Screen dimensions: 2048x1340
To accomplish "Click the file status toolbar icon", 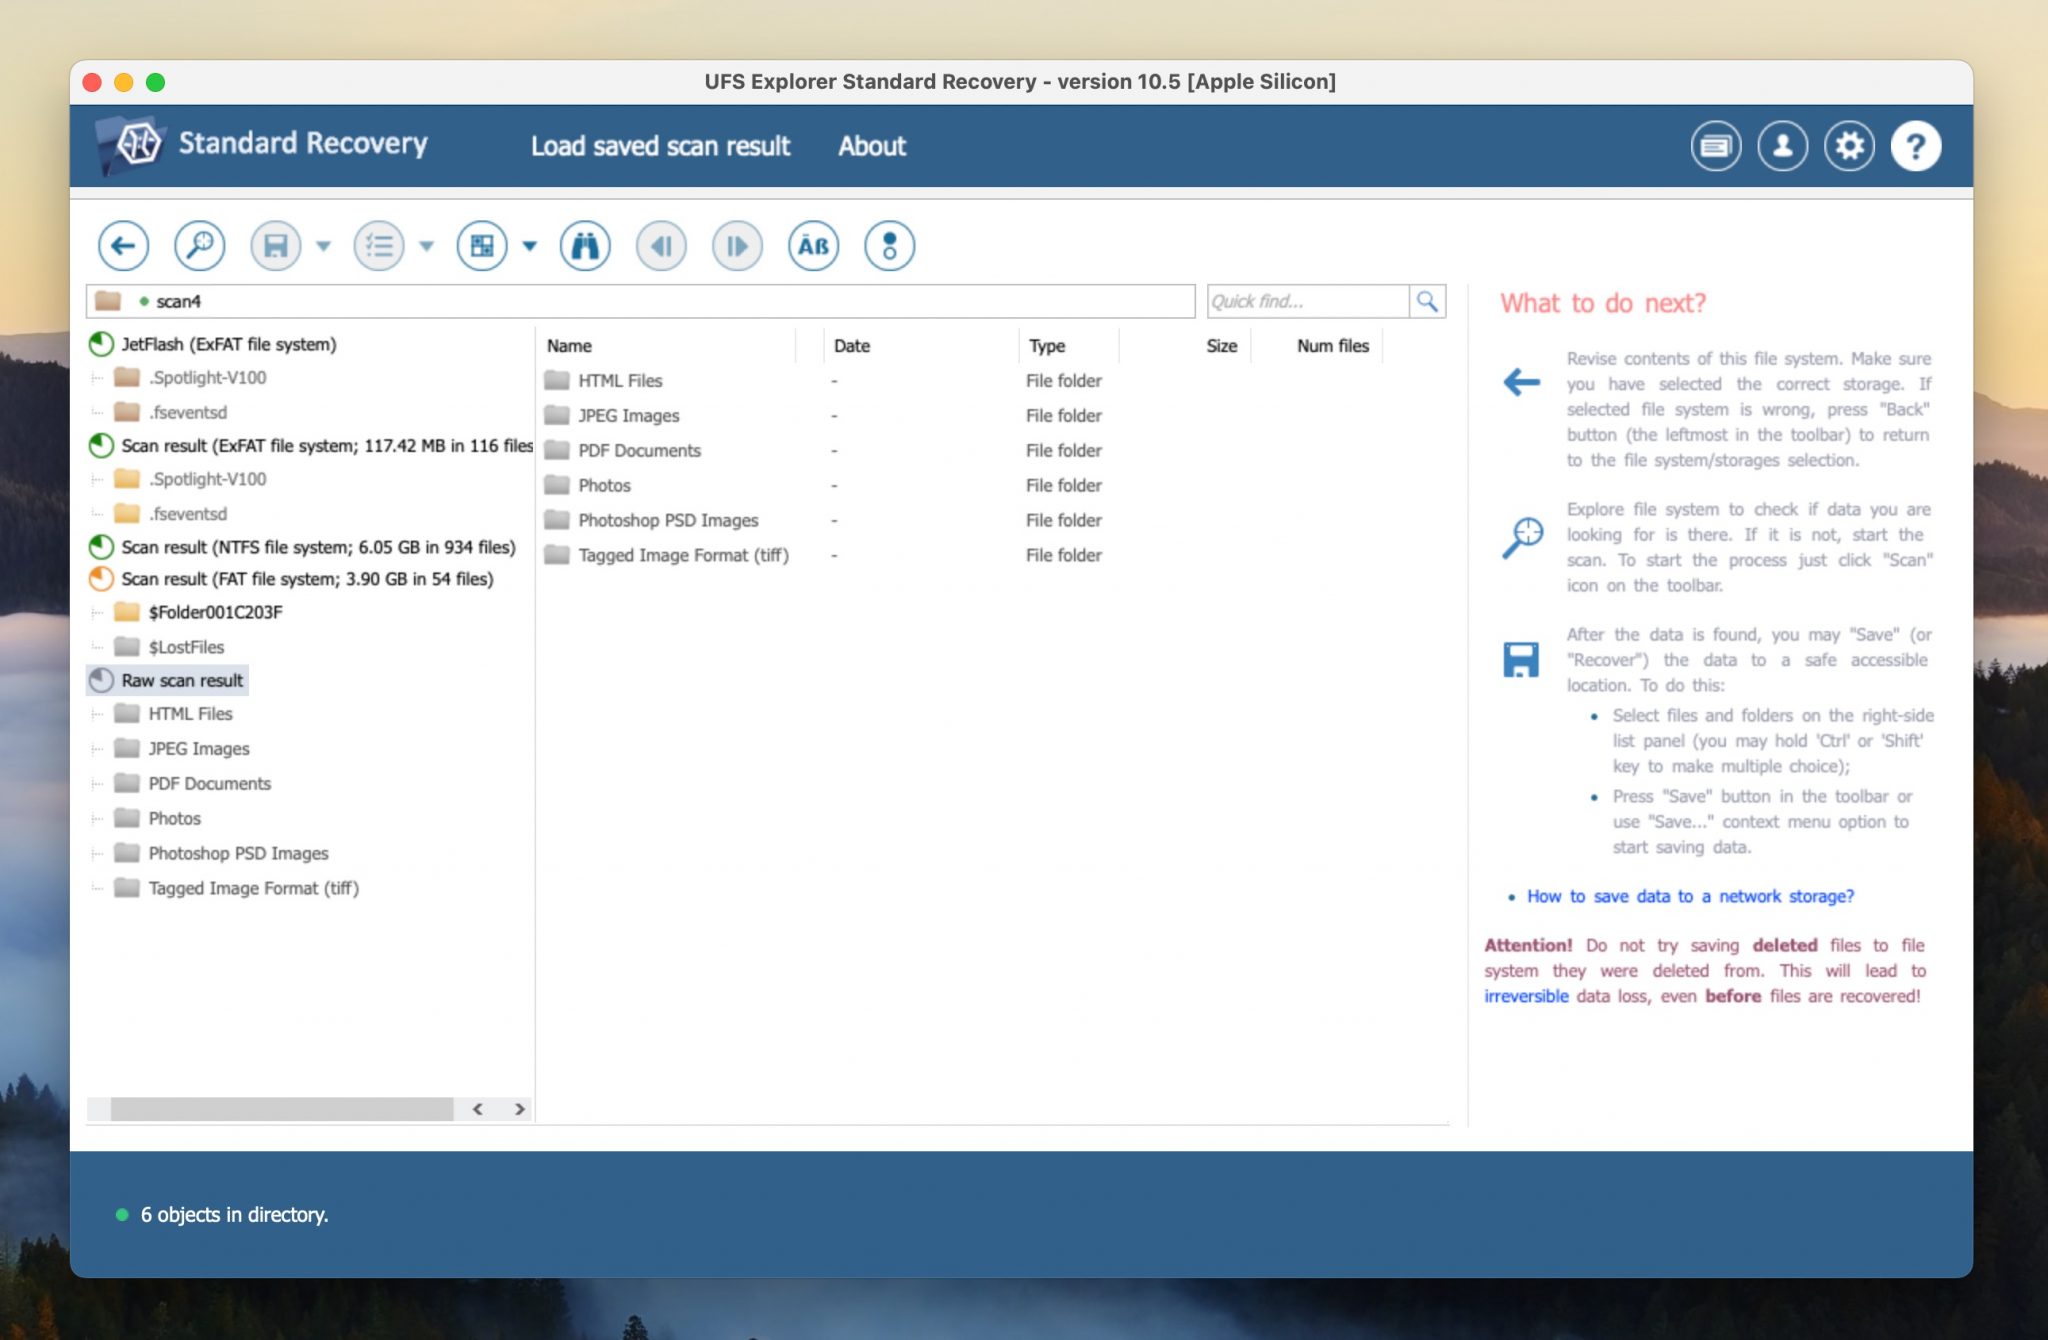I will 889,246.
